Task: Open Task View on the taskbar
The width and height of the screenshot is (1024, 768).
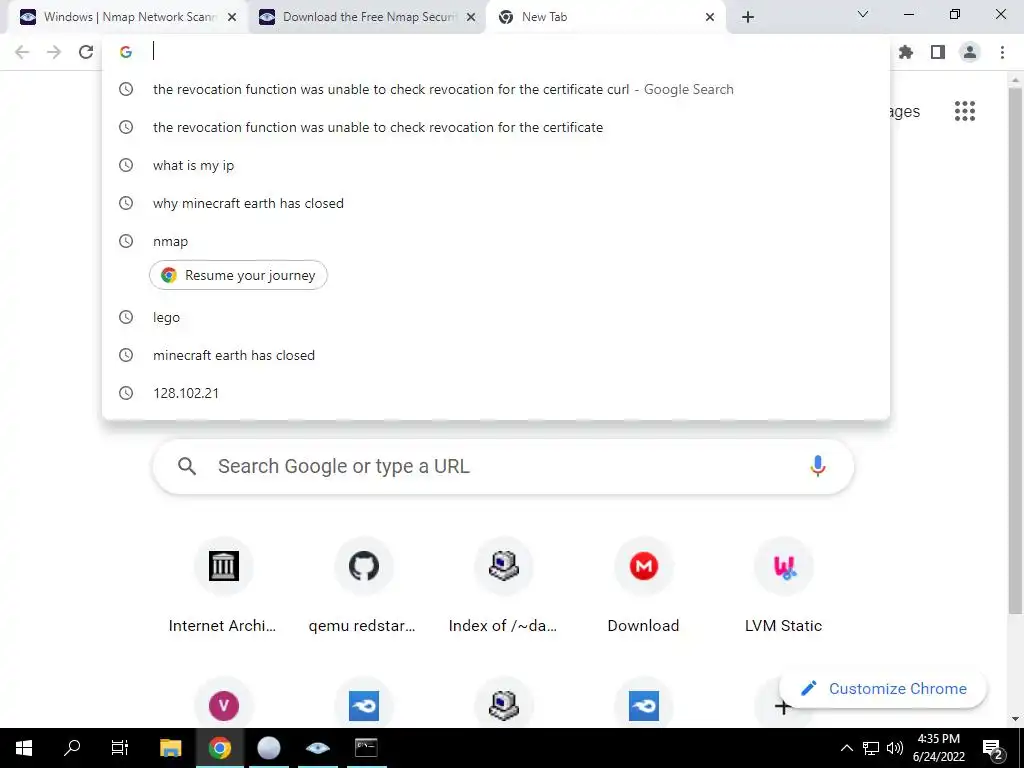Action: pos(120,748)
